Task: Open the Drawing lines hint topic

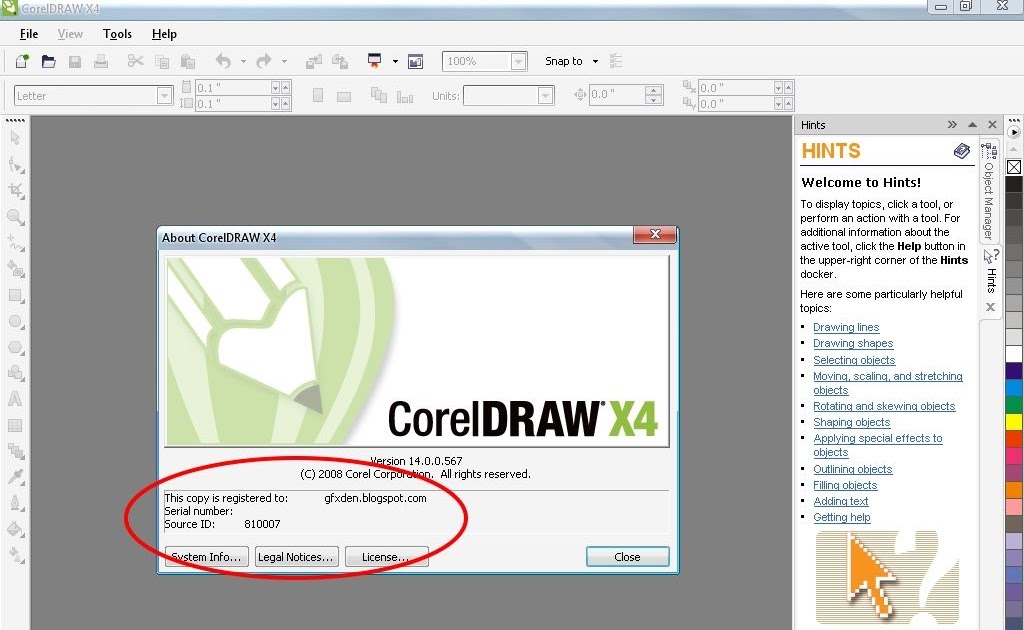Action: [x=846, y=327]
